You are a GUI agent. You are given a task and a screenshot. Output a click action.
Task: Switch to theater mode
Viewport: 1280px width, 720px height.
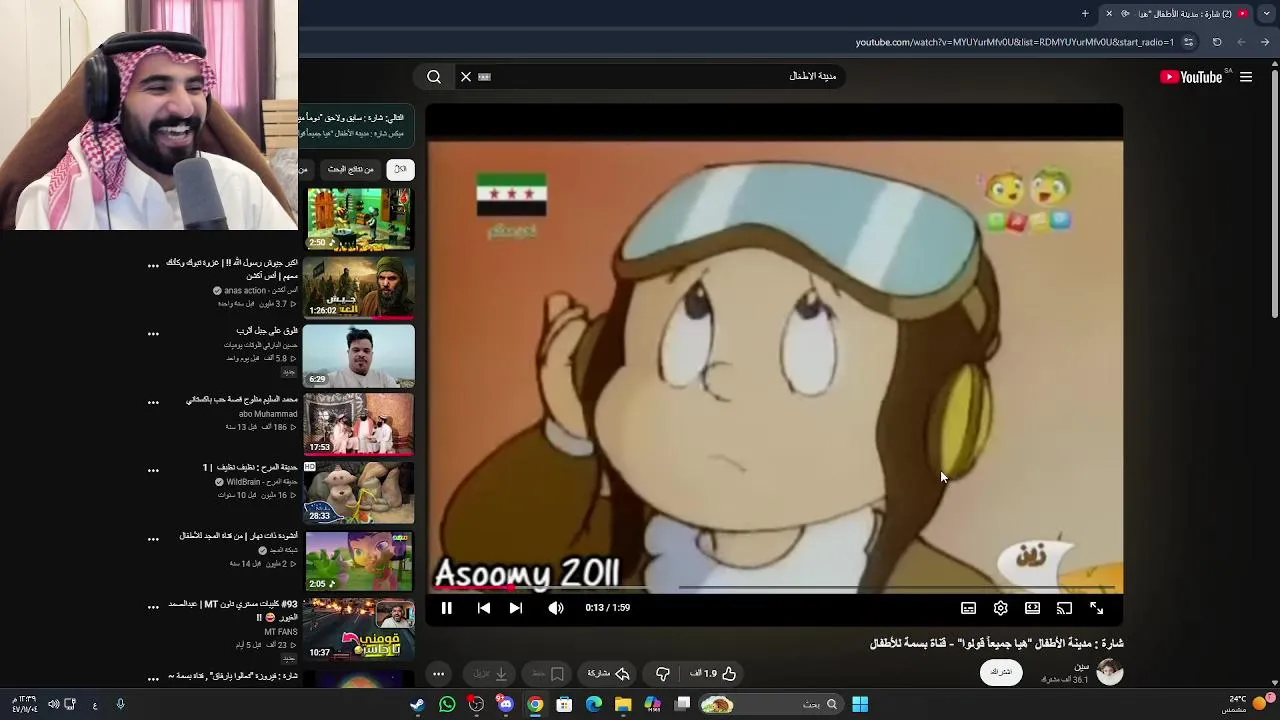pos(1032,608)
